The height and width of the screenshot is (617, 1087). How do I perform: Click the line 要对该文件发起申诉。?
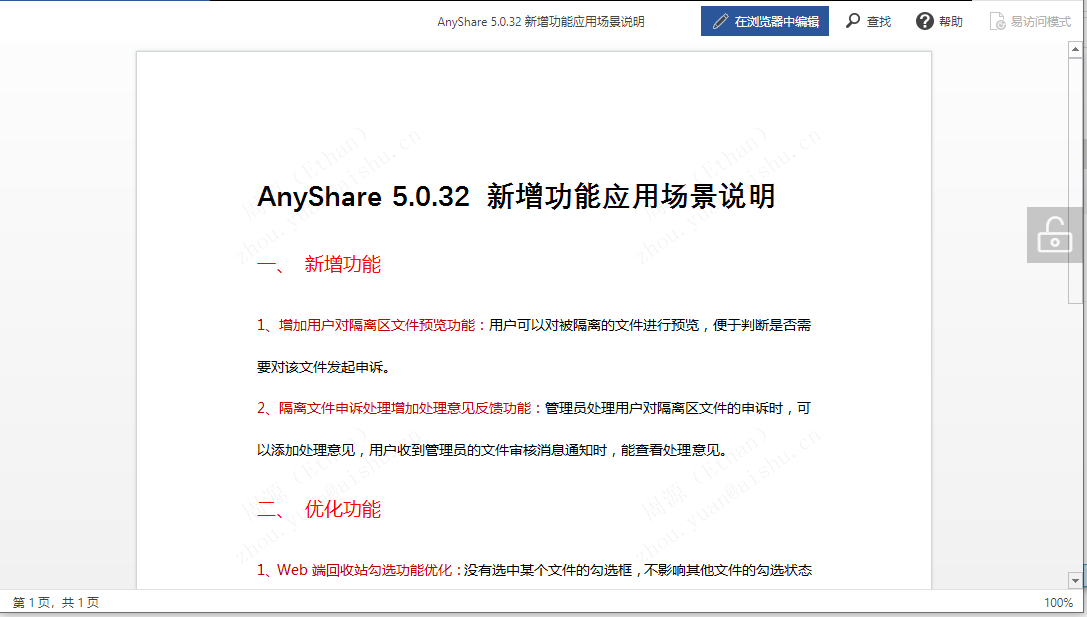click(x=324, y=367)
